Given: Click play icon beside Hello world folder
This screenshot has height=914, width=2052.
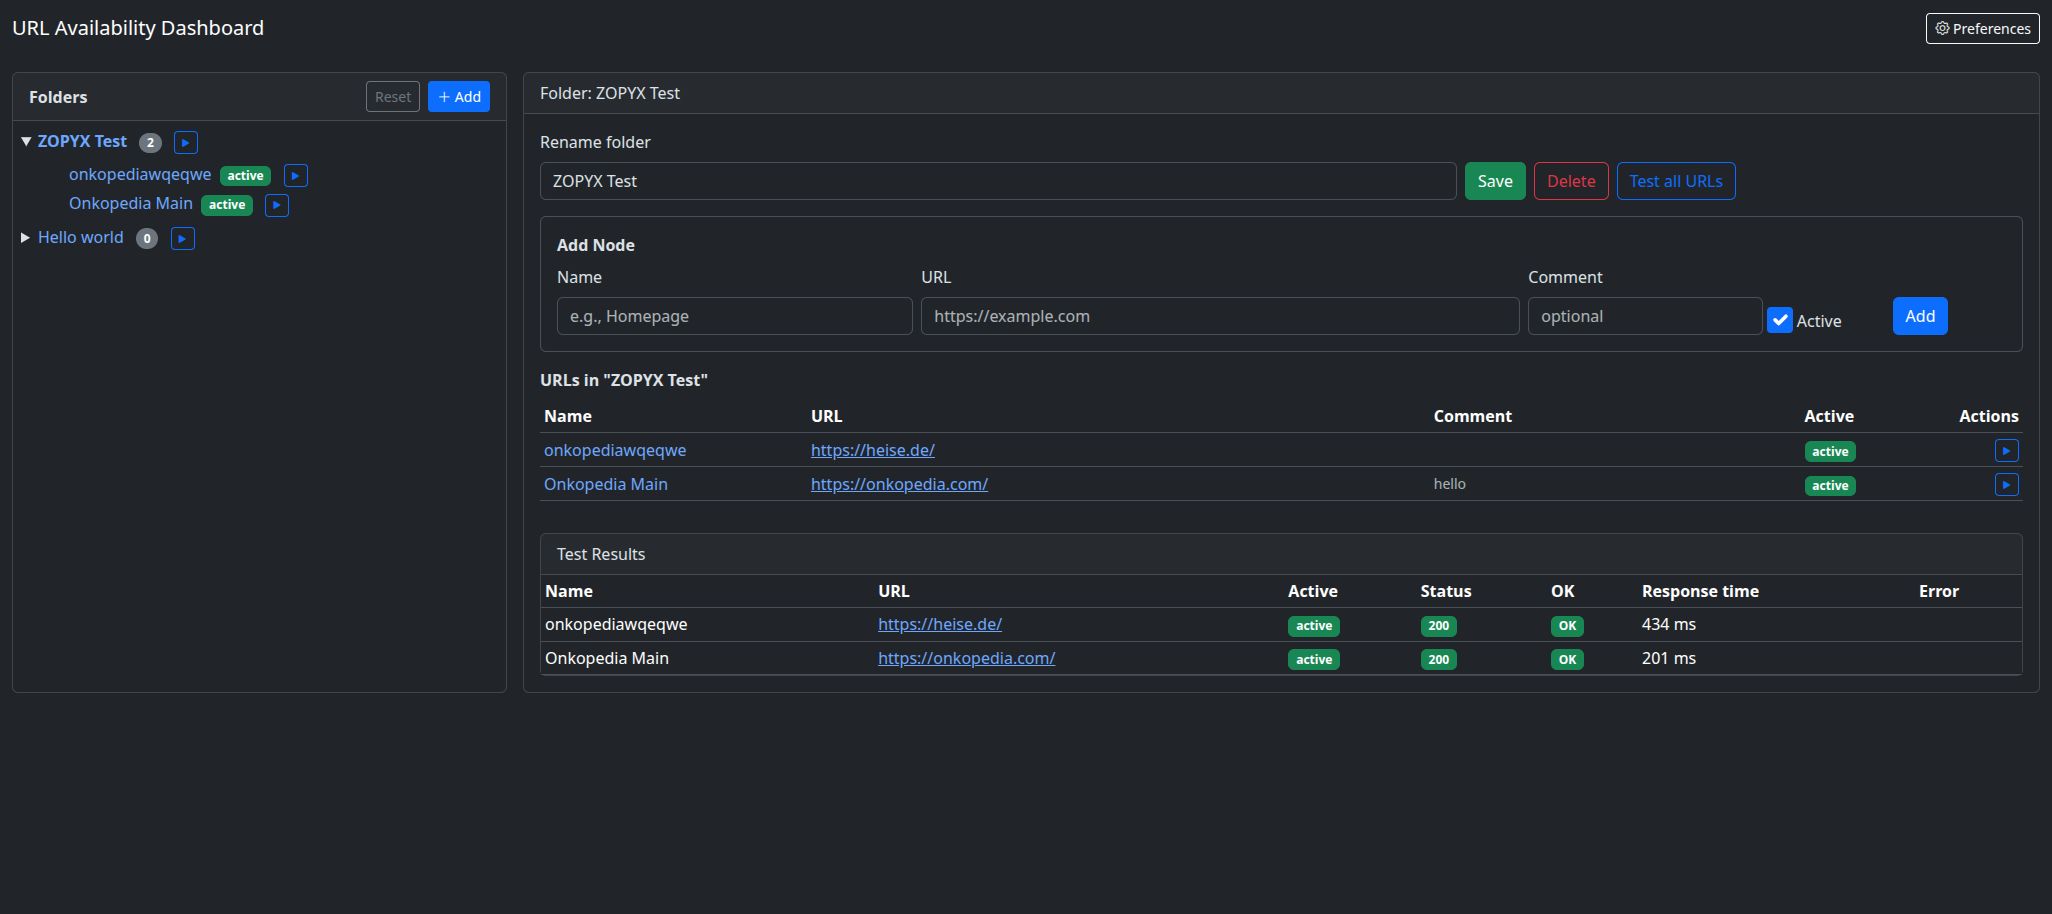Looking at the screenshot, I should point(182,239).
